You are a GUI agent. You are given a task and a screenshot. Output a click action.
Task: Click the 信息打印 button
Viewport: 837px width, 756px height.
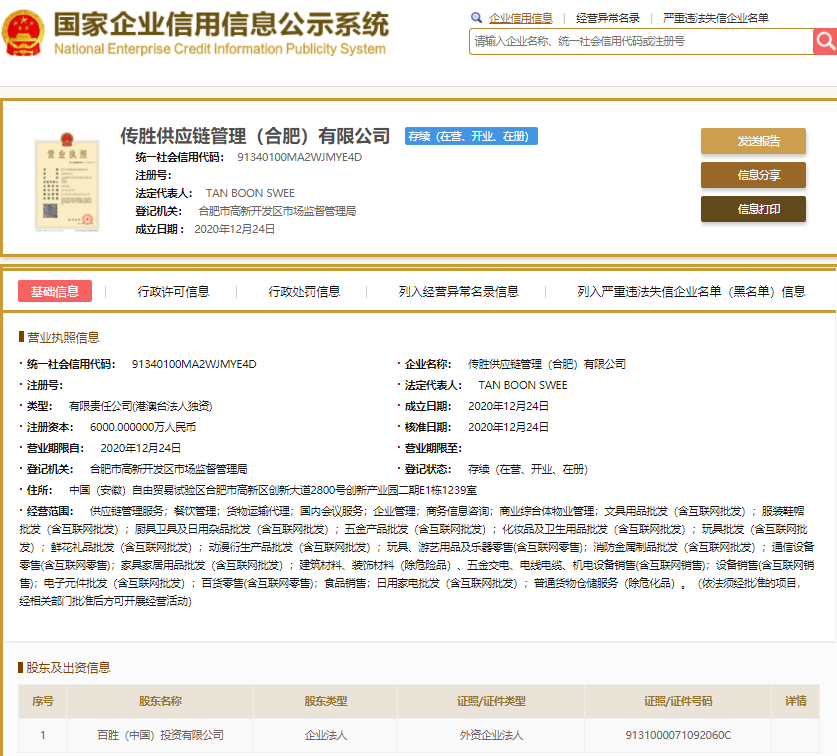pos(753,209)
